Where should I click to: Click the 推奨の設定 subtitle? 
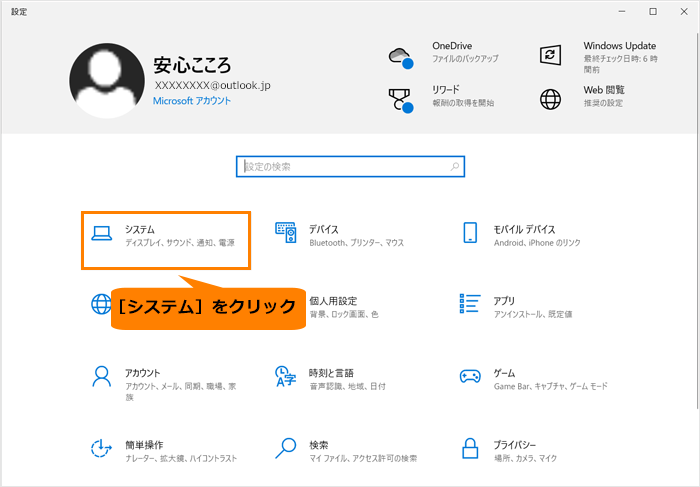click(x=603, y=103)
